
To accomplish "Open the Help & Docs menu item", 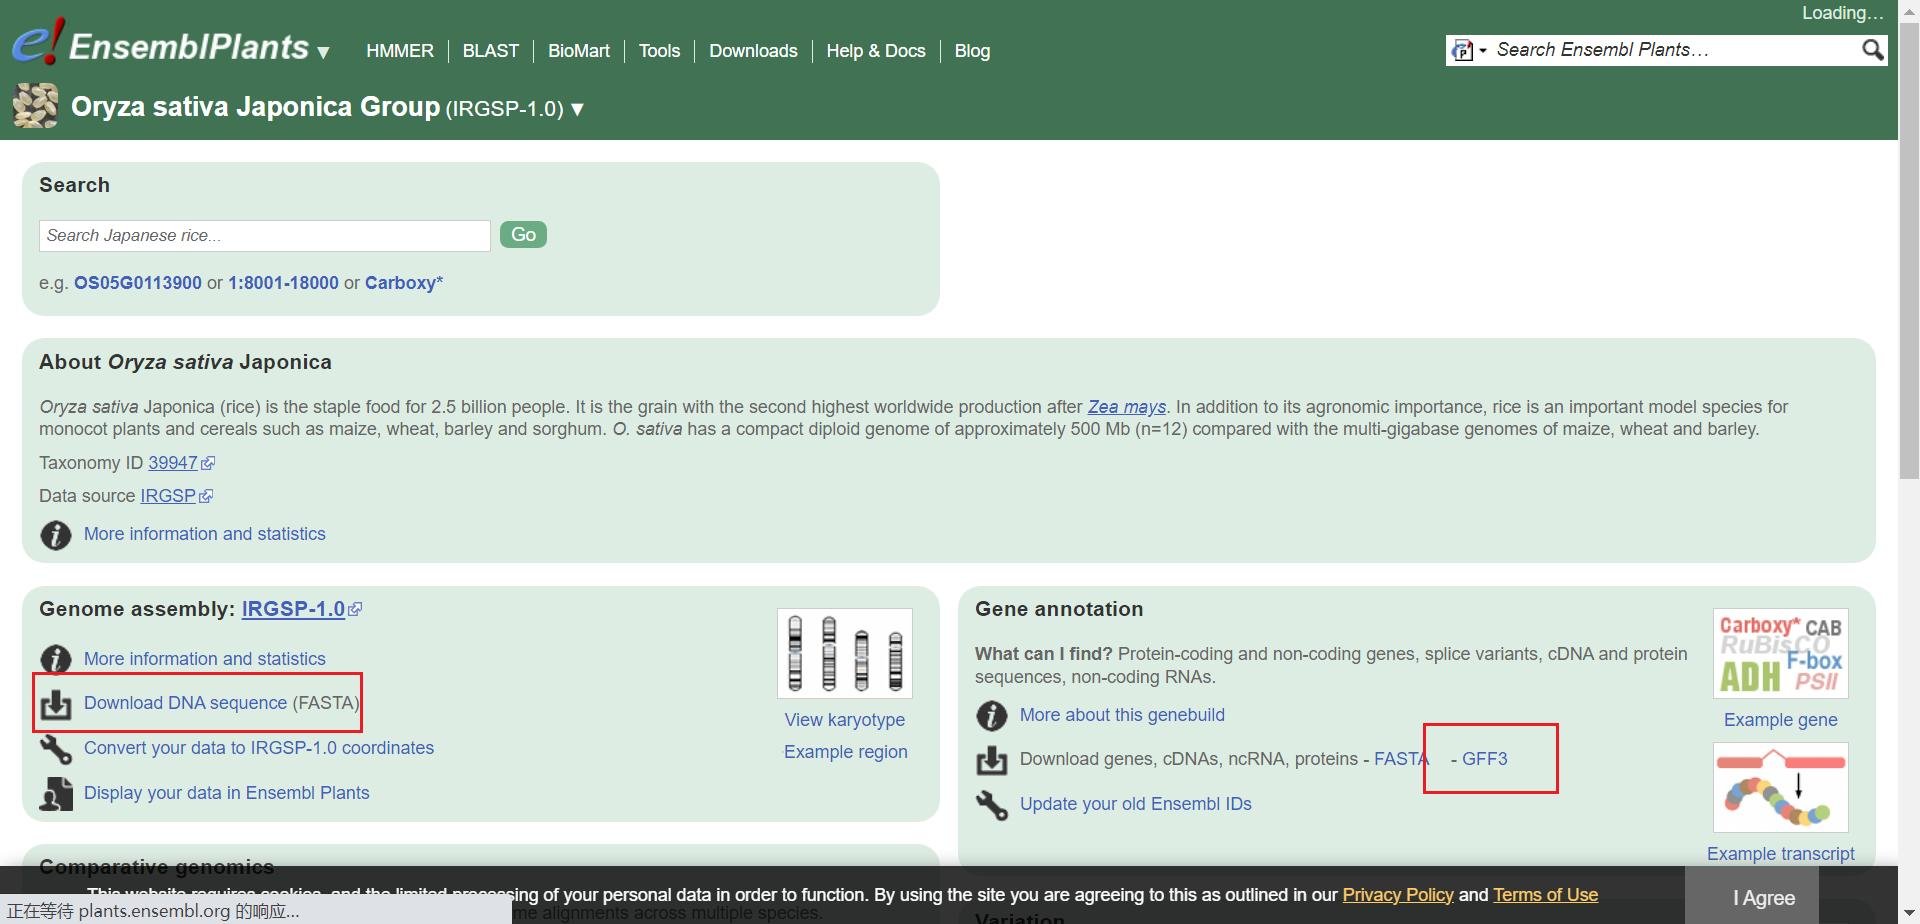I will [x=876, y=51].
